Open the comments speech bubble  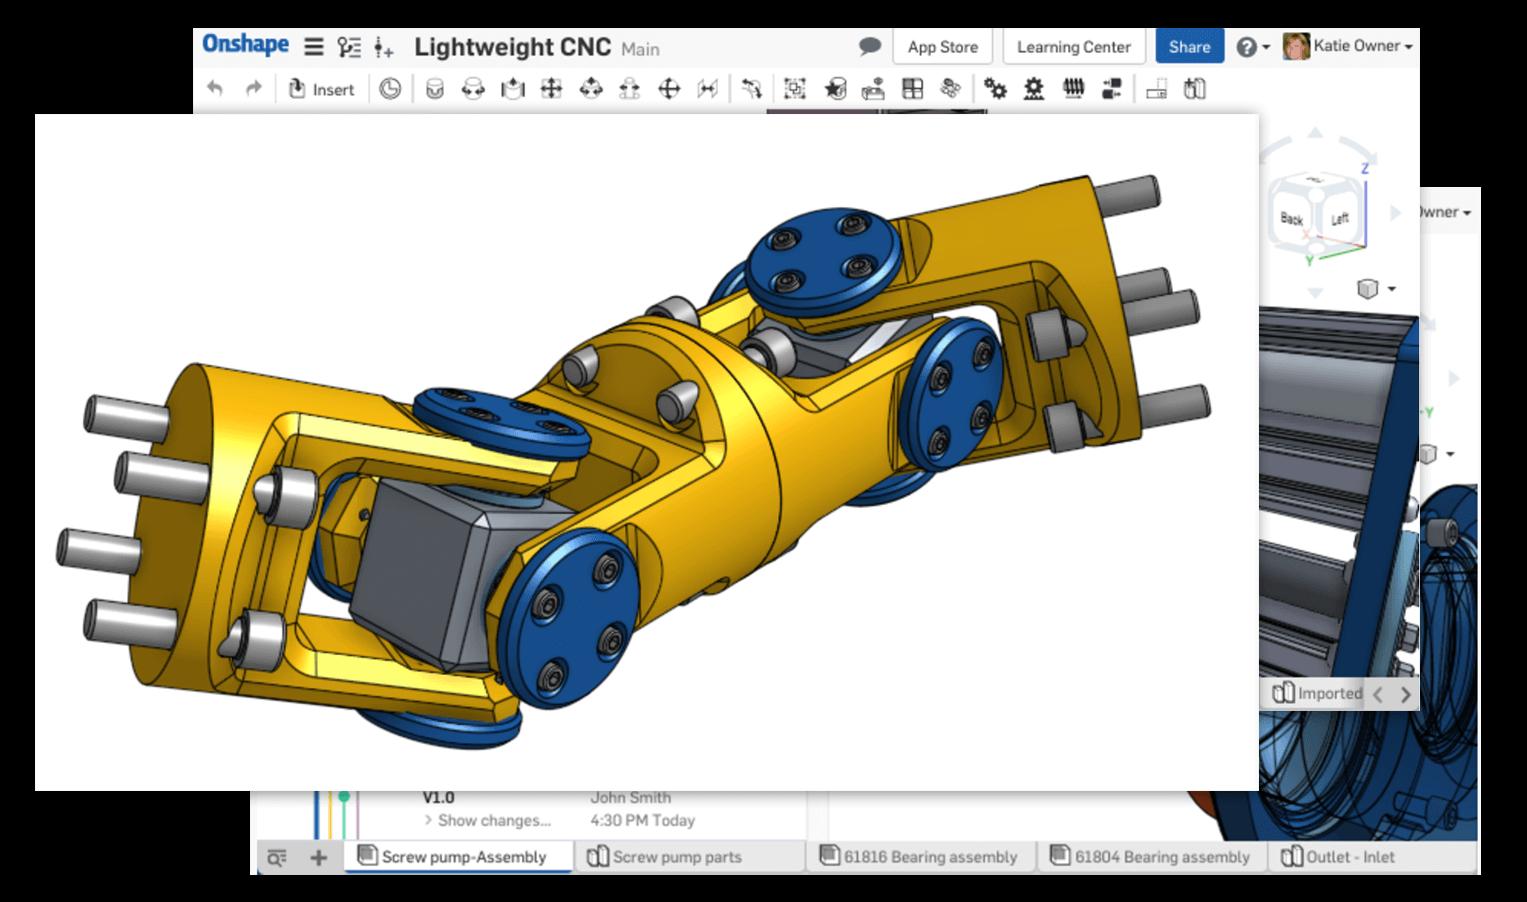pyautogui.click(x=870, y=46)
